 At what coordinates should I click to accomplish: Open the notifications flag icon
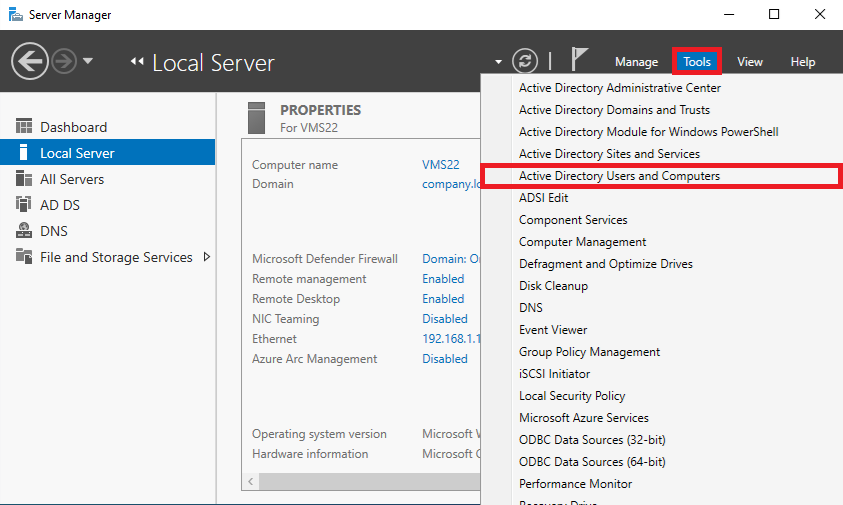(578, 59)
